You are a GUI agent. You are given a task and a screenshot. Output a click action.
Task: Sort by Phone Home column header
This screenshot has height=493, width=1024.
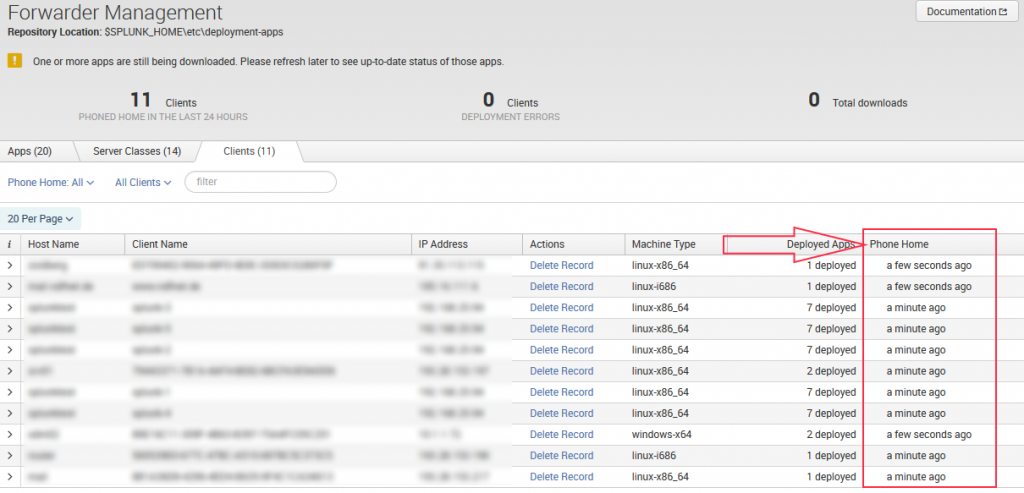[x=899, y=244]
